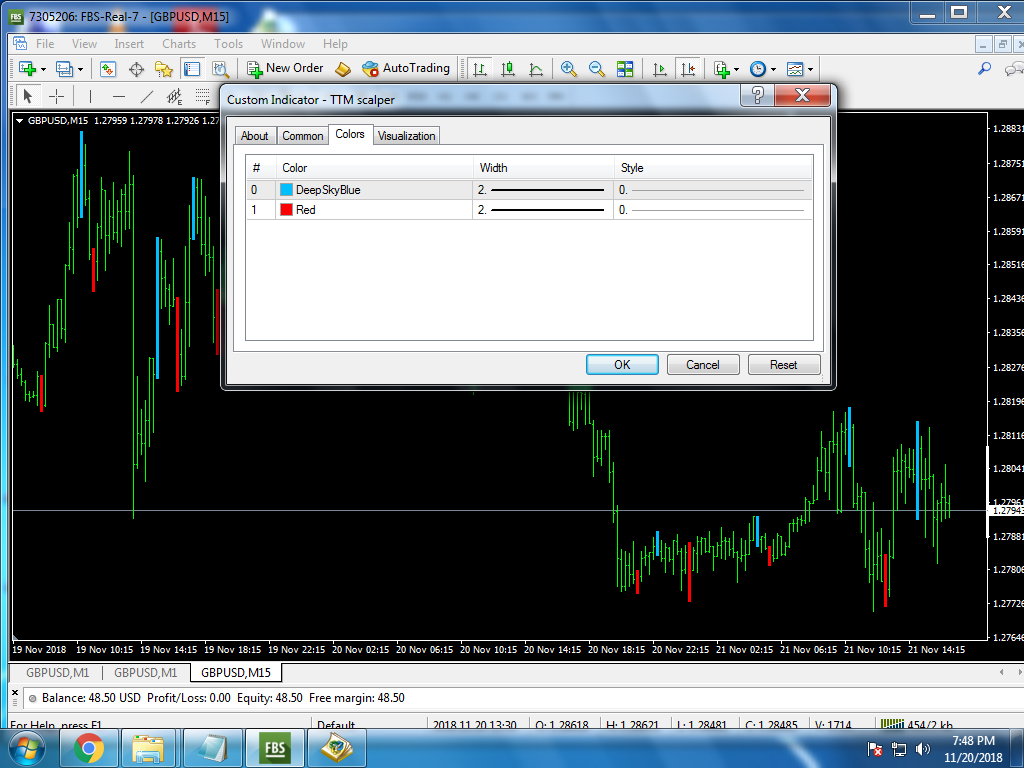Select the equidistant channel tool
The image size is (1024, 768).
pyautogui.click(x=174, y=97)
